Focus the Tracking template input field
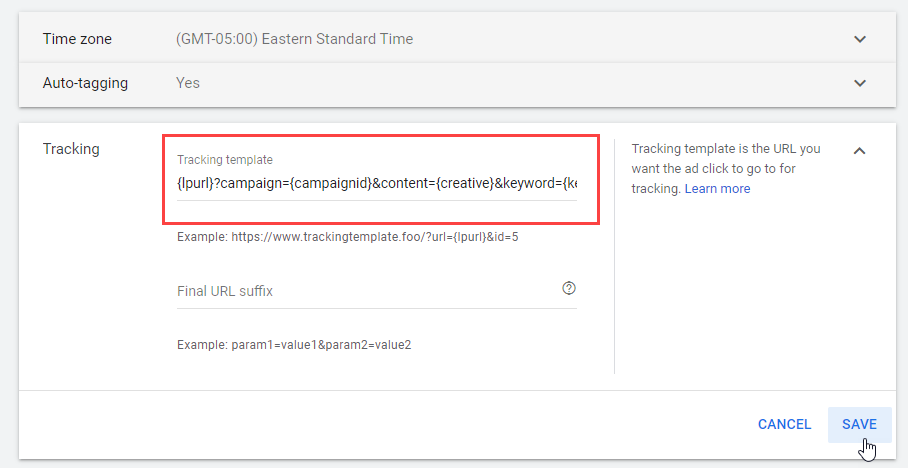908x468 pixels. 377,184
